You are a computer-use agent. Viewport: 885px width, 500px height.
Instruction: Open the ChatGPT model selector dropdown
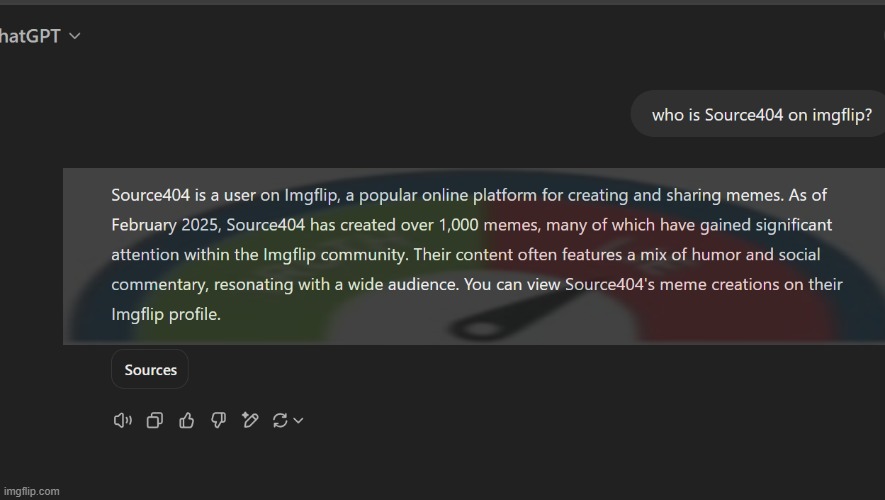click(x=40, y=36)
